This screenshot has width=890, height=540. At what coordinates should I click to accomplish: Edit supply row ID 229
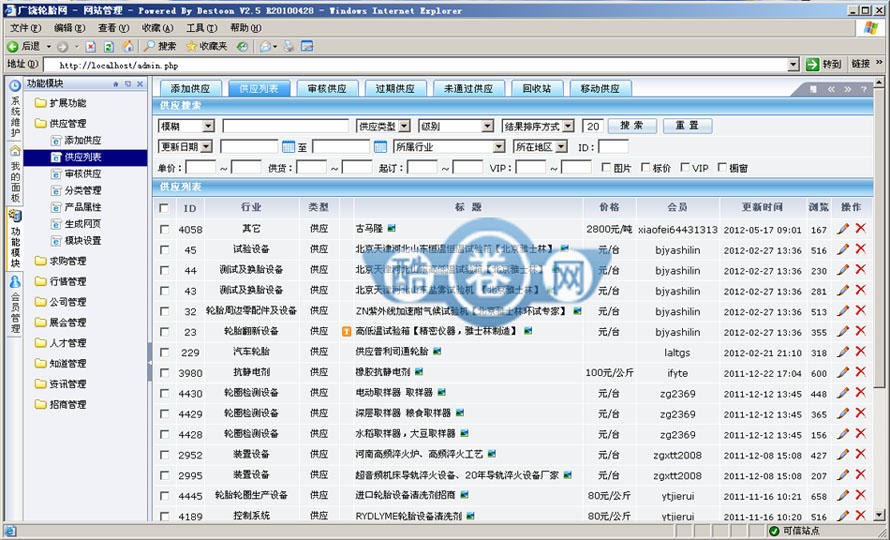click(x=843, y=352)
